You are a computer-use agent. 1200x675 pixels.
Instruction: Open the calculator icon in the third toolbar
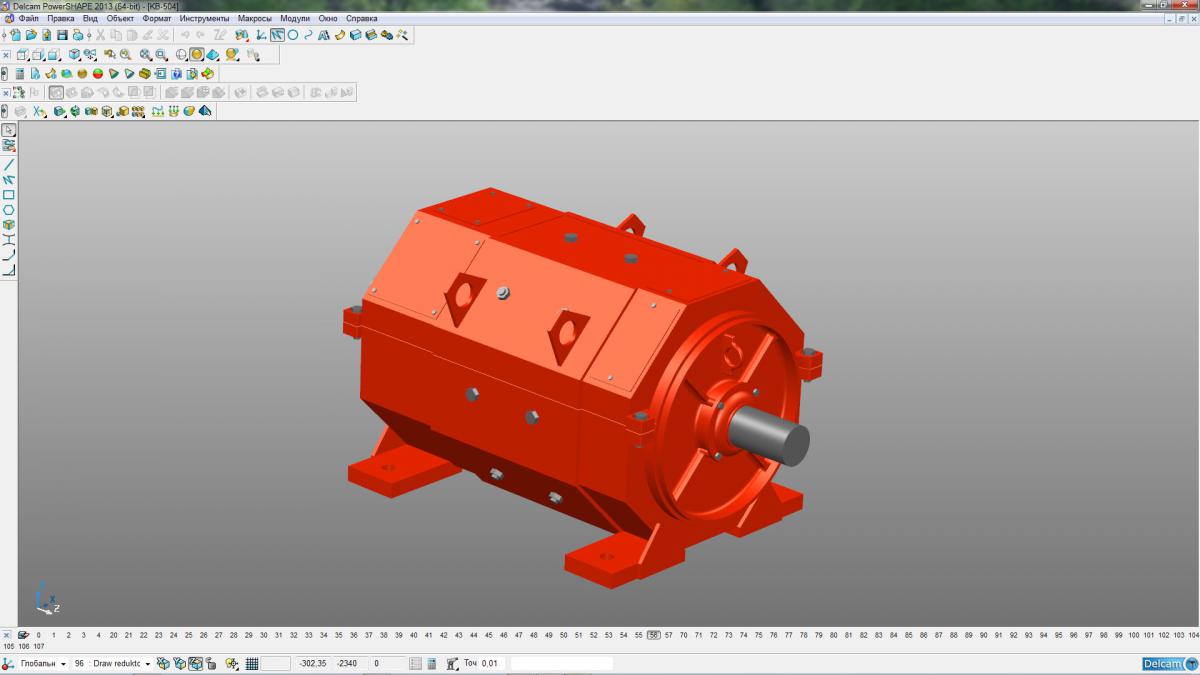coord(20,73)
